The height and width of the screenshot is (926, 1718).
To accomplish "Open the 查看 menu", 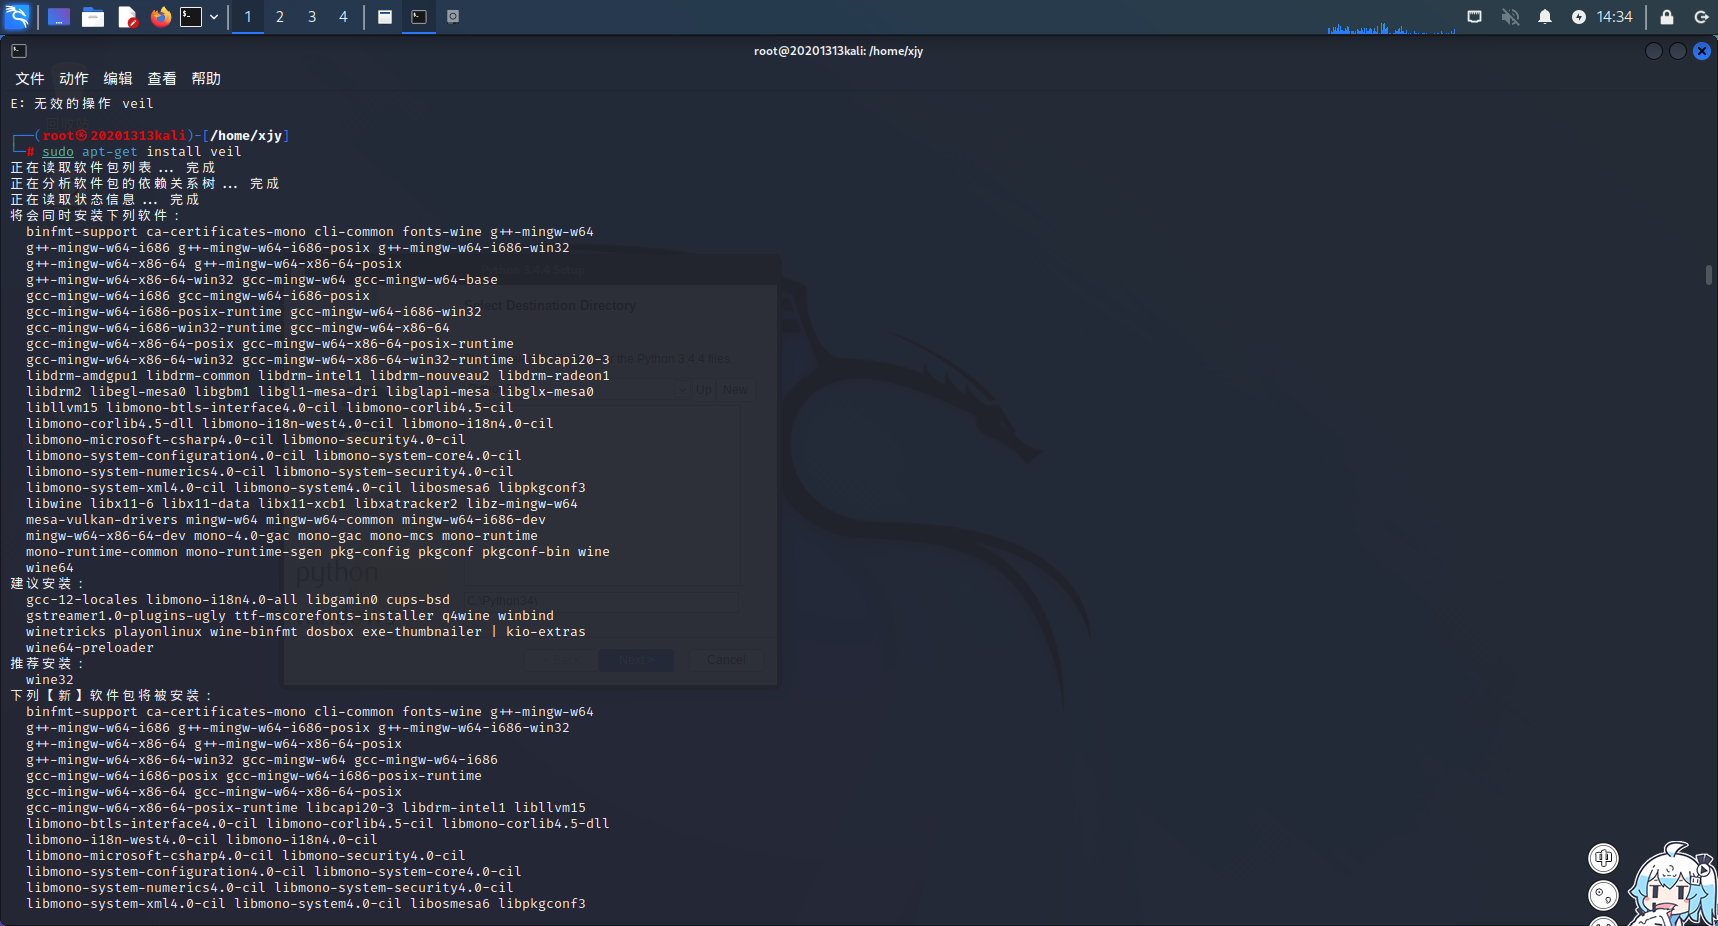I will click(162, 79).
